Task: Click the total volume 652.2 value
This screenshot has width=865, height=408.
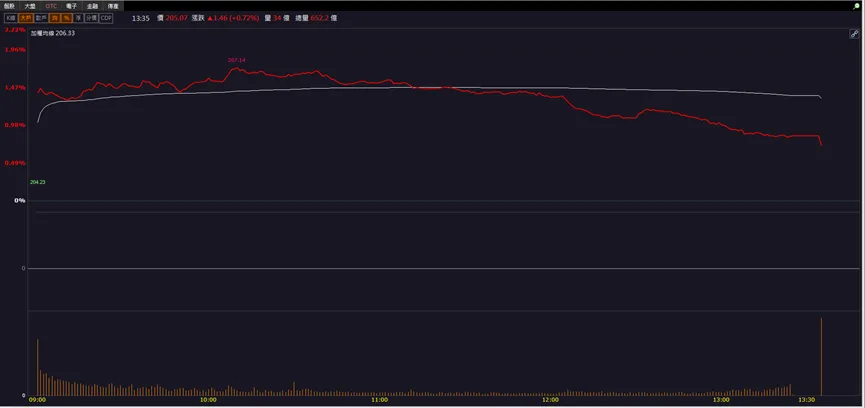Action: point(319,18)
